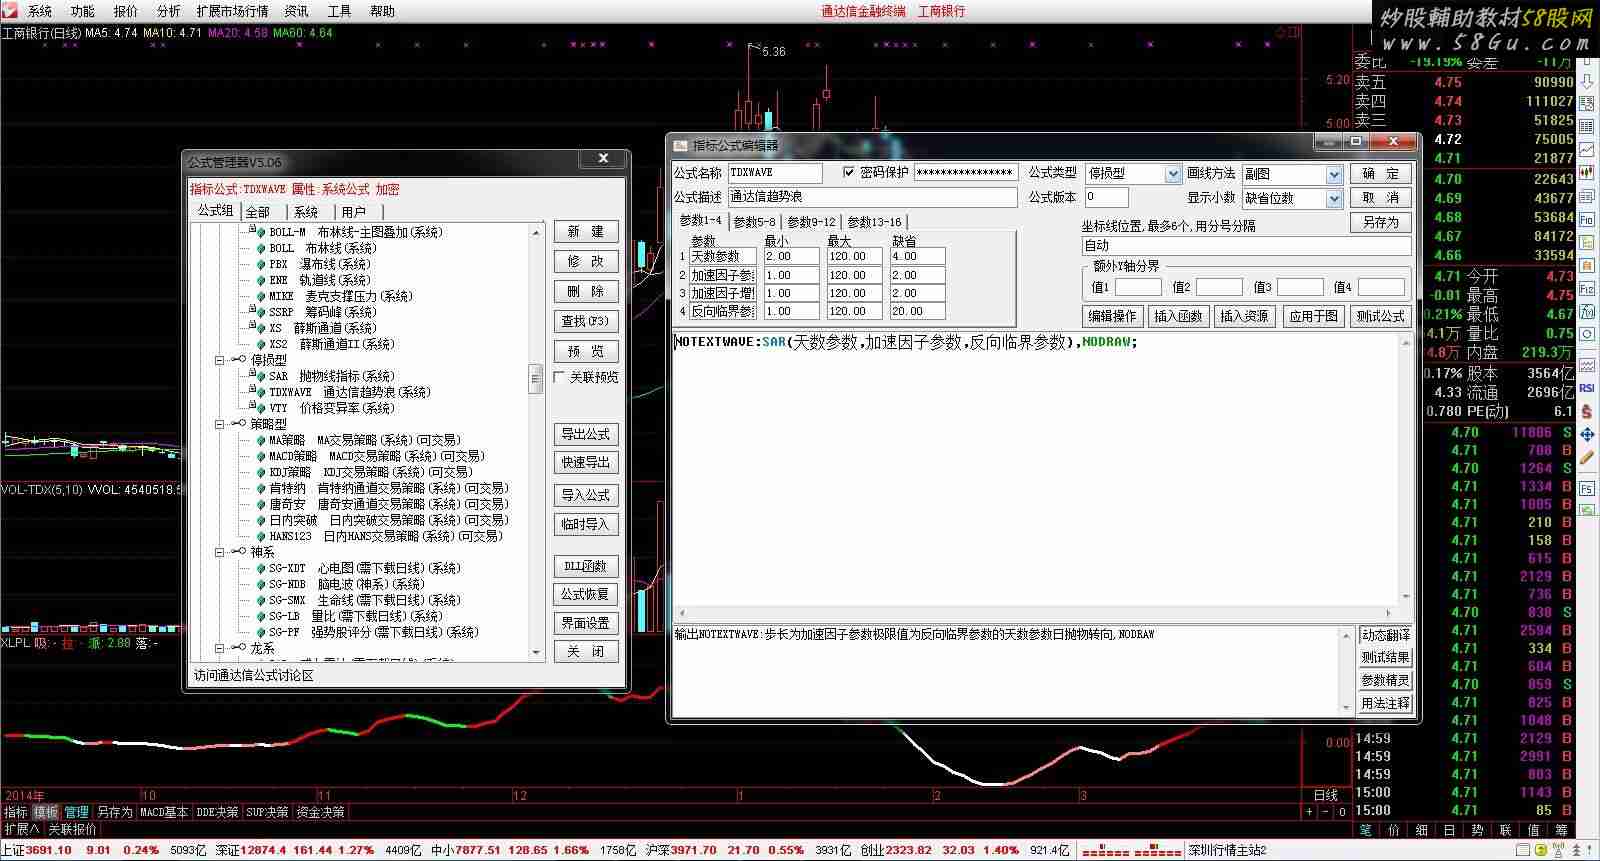Open the 功能 menu
Viewport: 1600px width, 861px height.
tap(83, 11)
